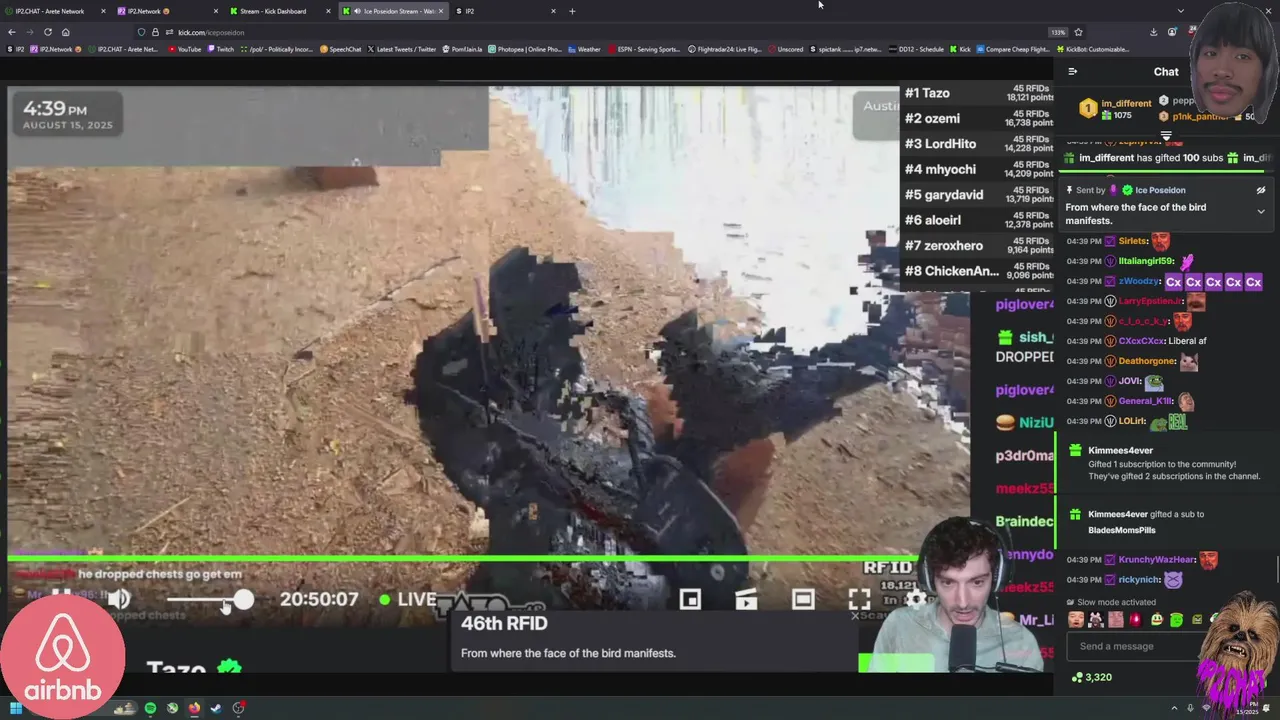Viewport: 1280px width, 720px height.
Task: Reload the current page
Action: (x=47, y=32)
